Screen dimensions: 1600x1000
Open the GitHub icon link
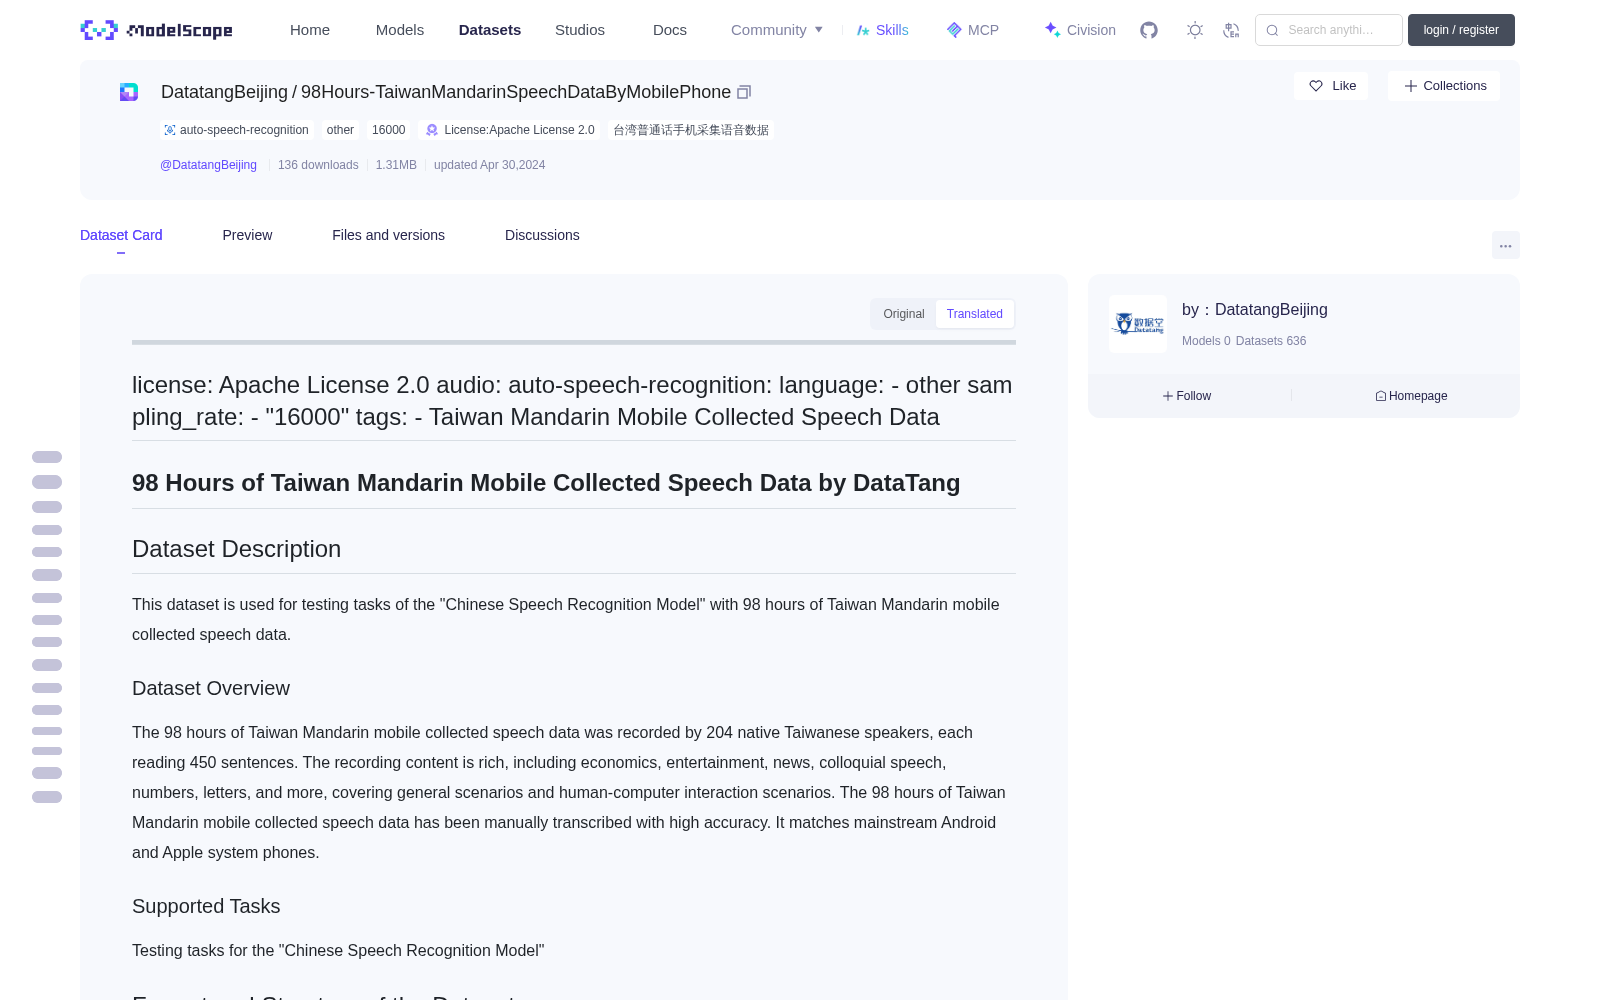click(x=1149, y=30)
